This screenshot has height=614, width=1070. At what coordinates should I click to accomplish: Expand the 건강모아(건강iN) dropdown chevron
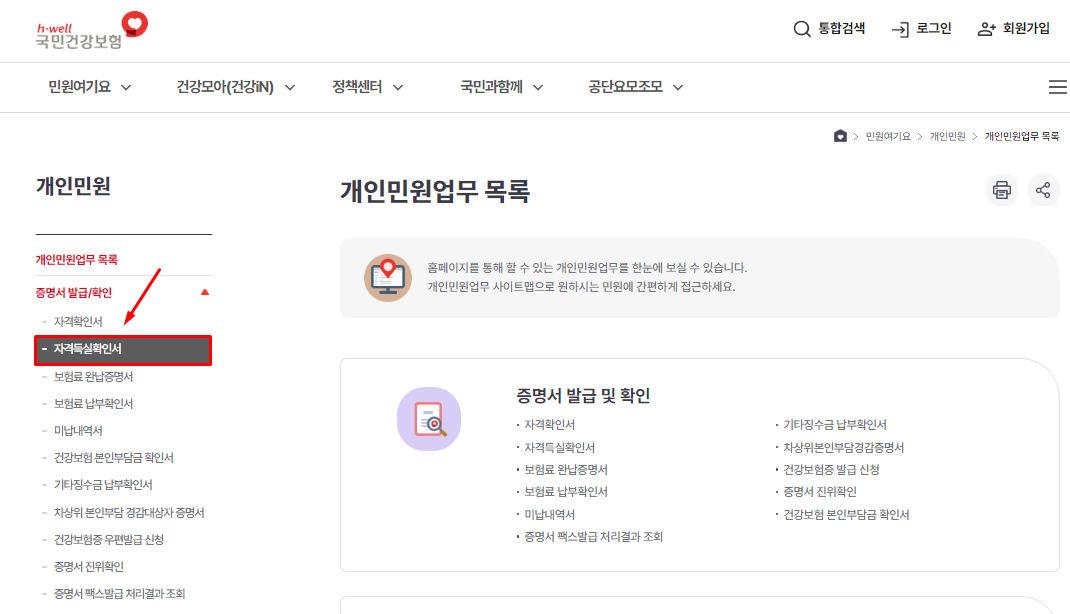tap(289, 87)
